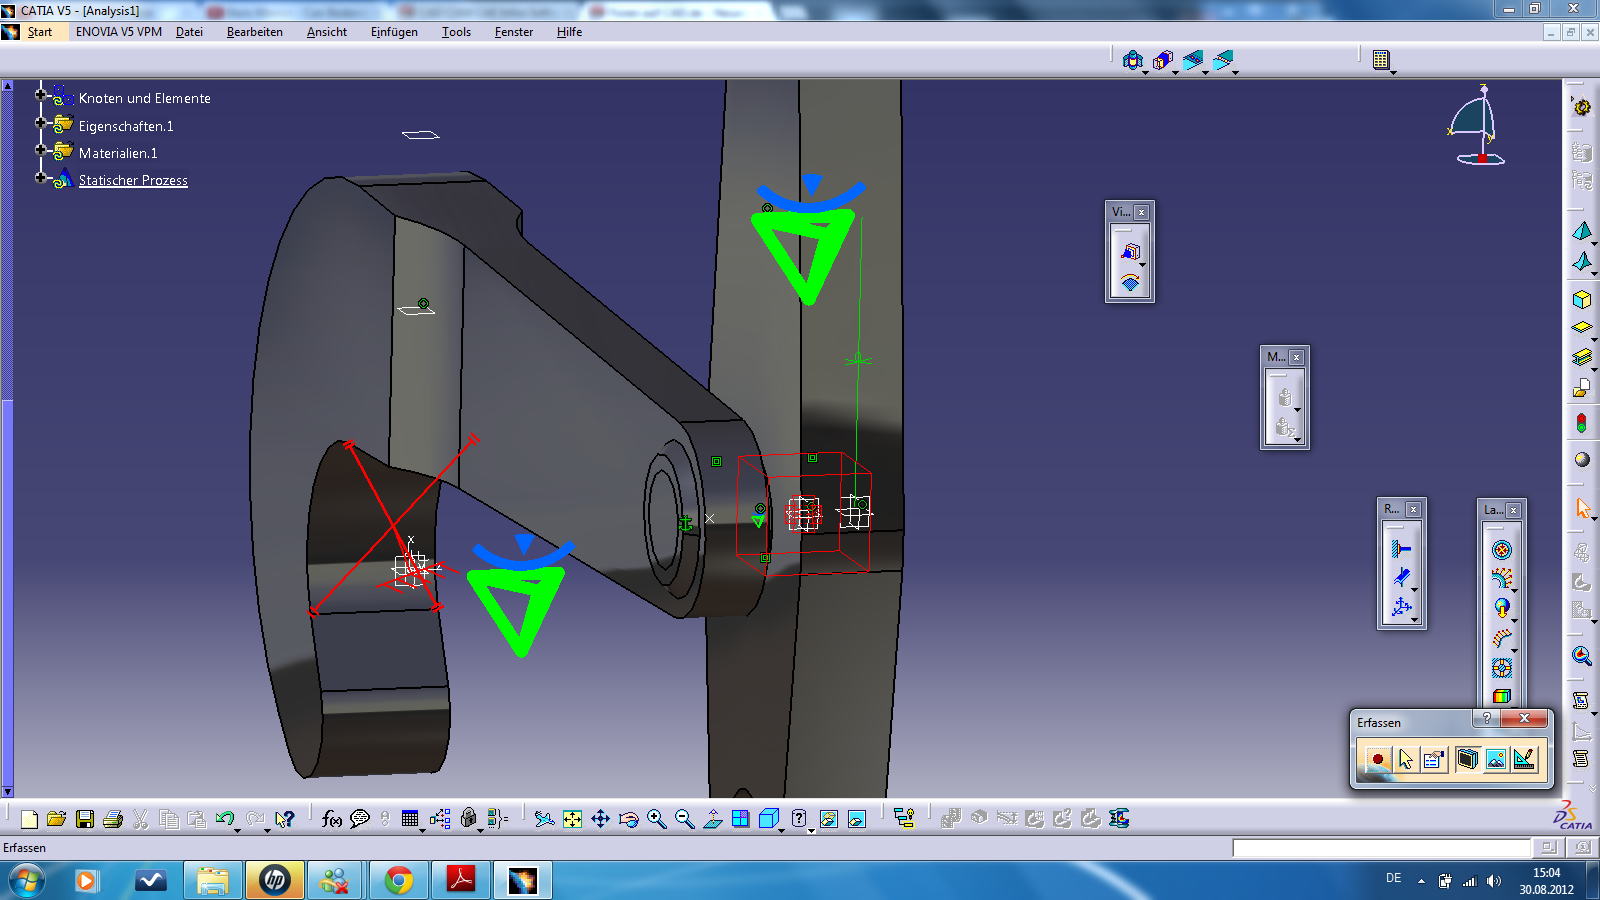1600x900 pixels.
Task: Open the Windows Start orb
Action: click(27, 880)
